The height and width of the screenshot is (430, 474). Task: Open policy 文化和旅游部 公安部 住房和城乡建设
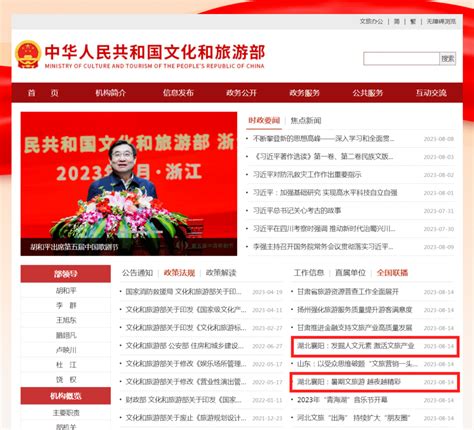(185, 346)
